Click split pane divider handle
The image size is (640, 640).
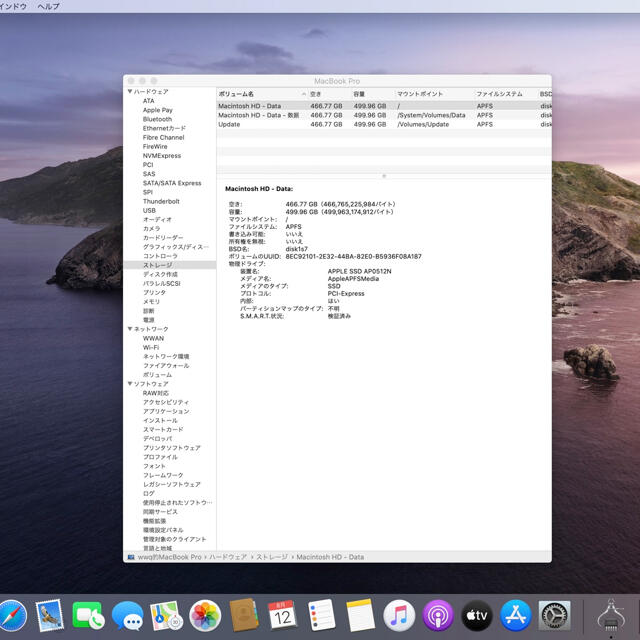pos(384,176)
